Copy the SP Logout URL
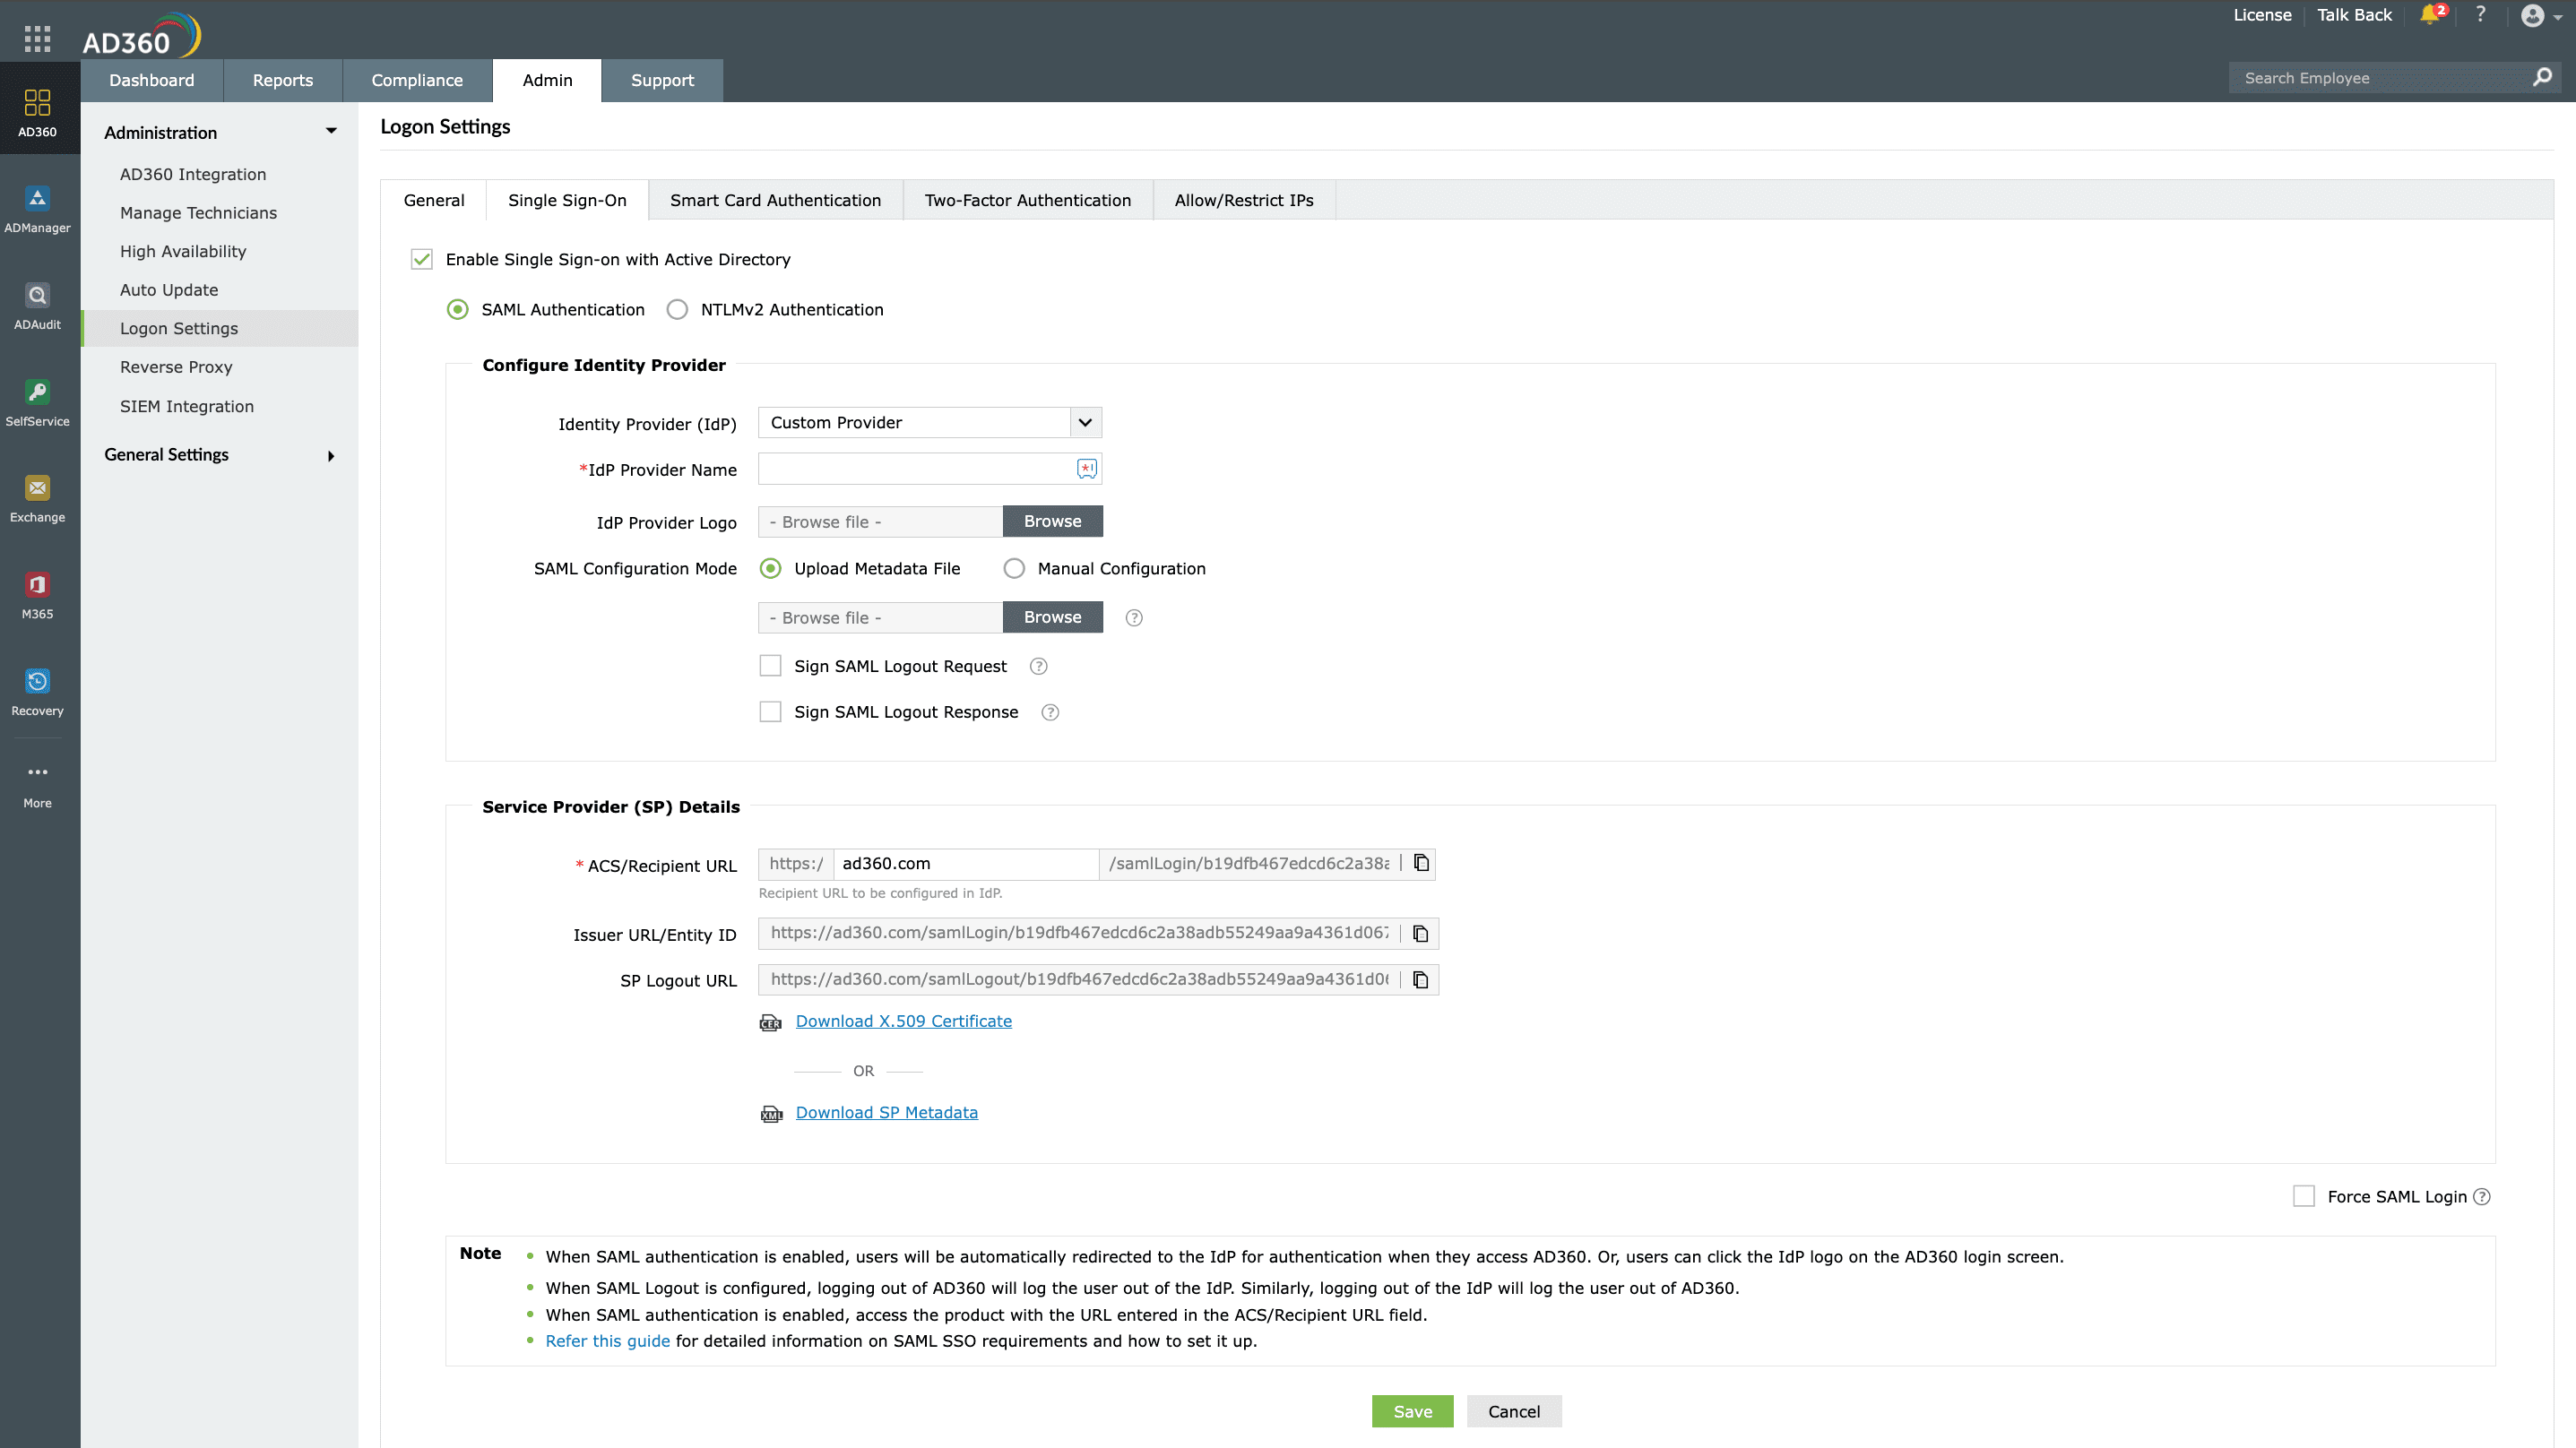 [x=1420, y=980]
